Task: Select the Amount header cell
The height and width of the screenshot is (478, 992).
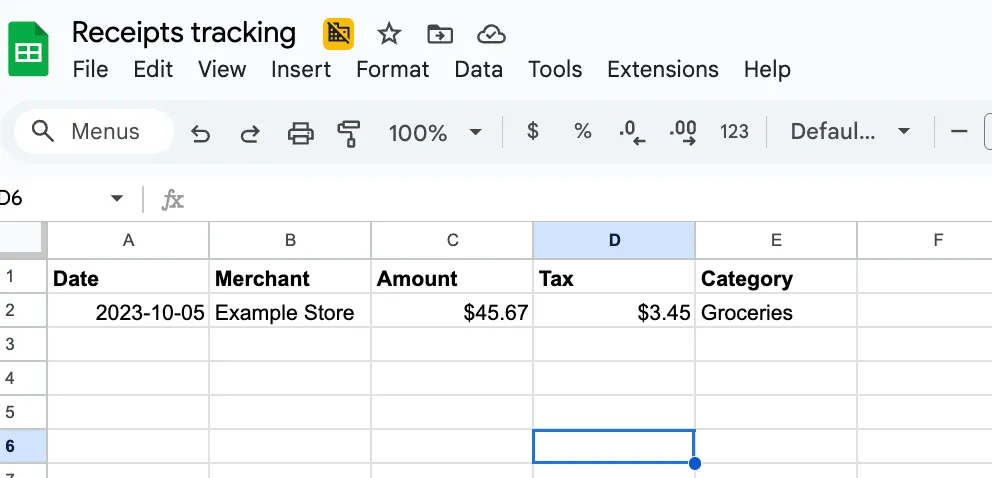Action: click(x=452, y=276)
